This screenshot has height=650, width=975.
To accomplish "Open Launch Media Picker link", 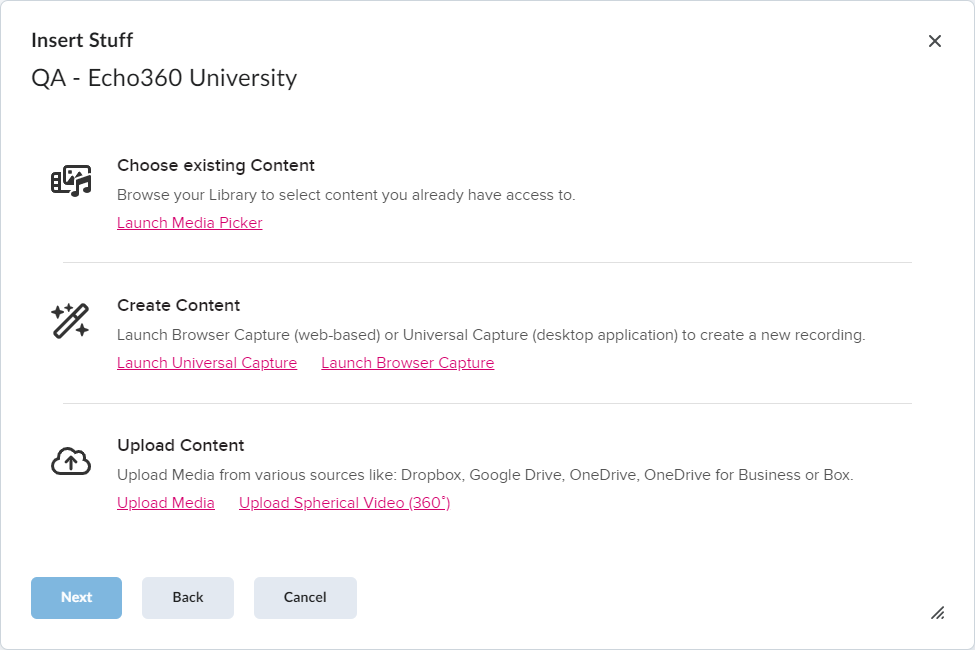I will click(x=190, y=223).
